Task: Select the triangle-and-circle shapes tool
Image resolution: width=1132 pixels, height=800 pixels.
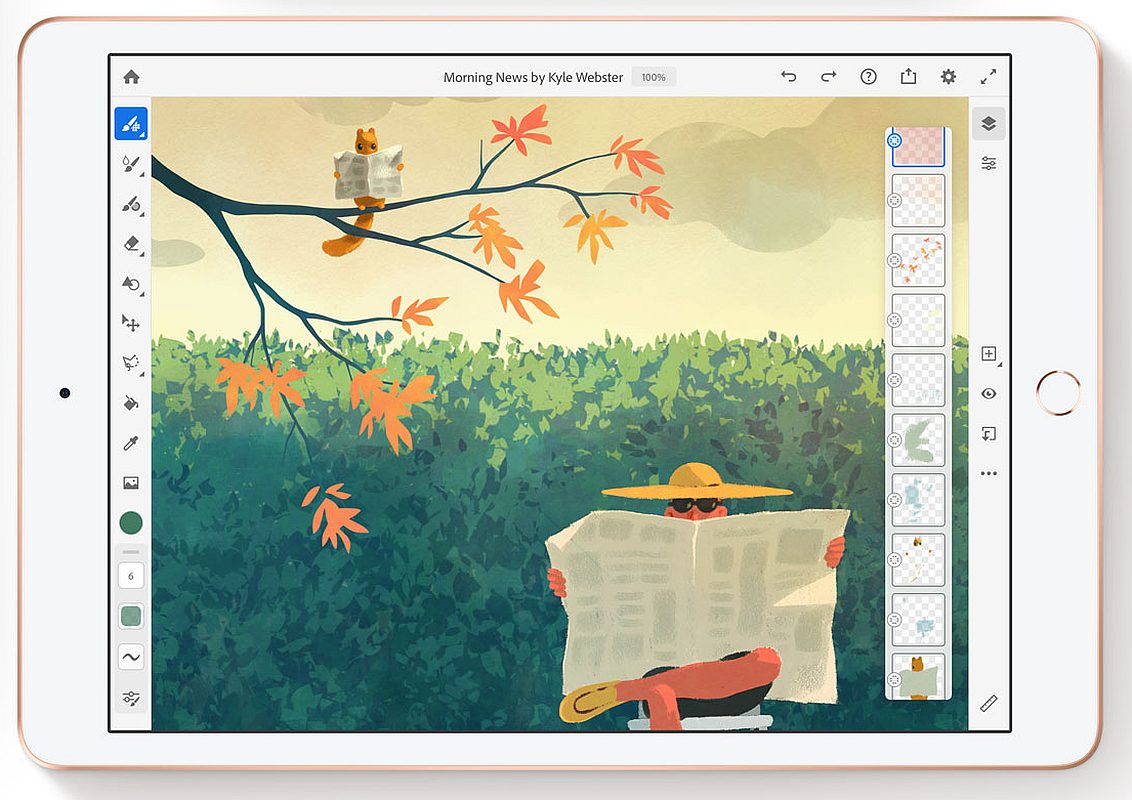Action: click(x=131, y=284)
